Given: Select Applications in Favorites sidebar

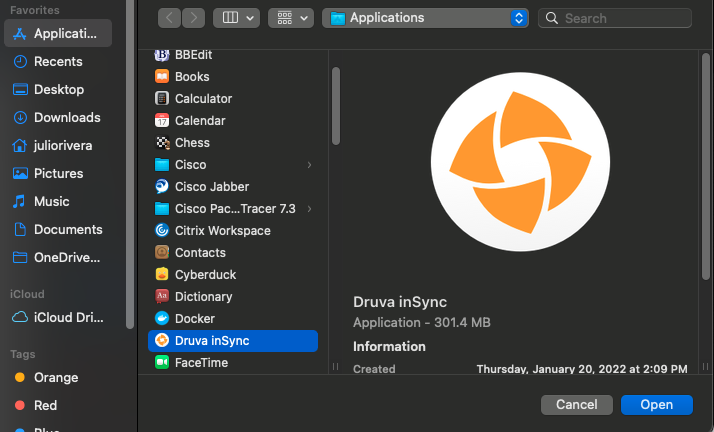Looking at the screenshot, I should click(58, 33).
